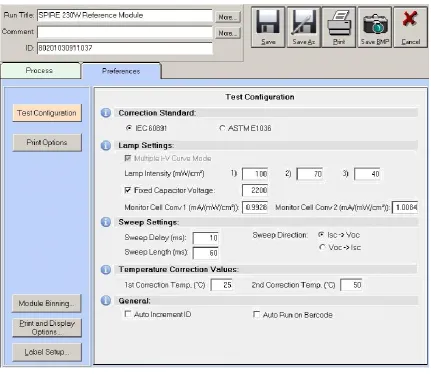Switch to the Process tab

41,71
